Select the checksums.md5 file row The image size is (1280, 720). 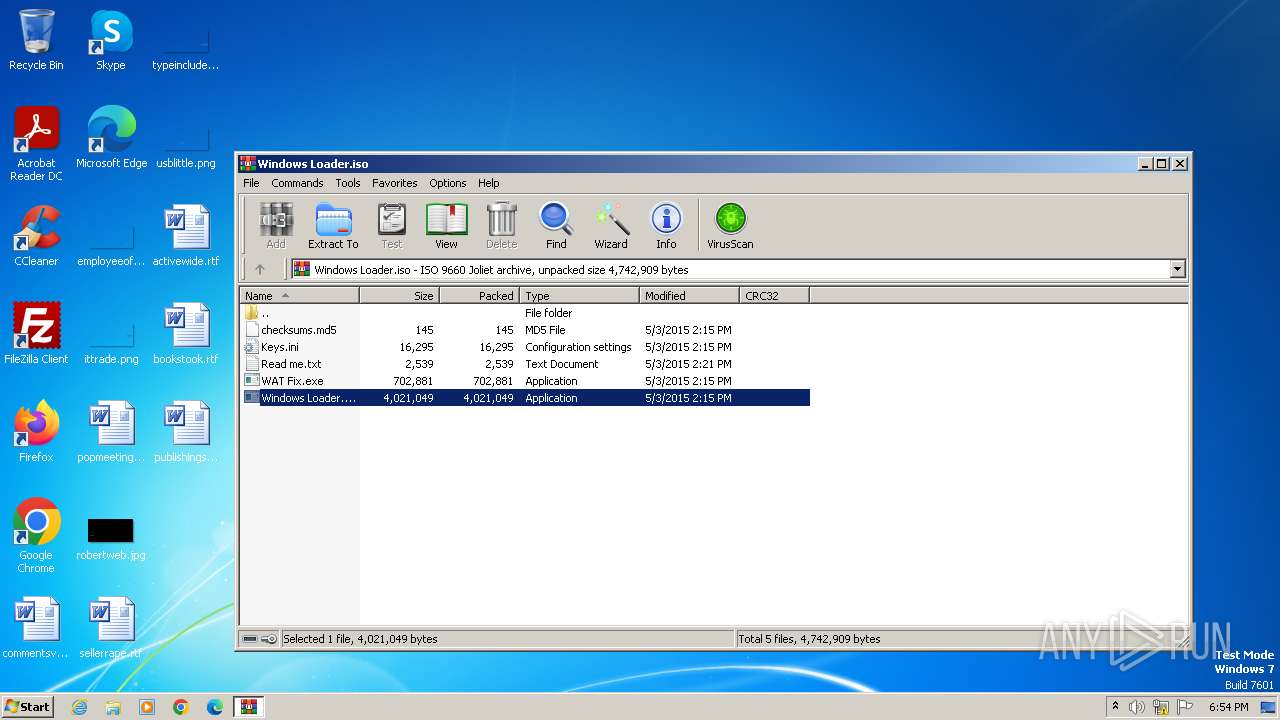click(525, 330)
